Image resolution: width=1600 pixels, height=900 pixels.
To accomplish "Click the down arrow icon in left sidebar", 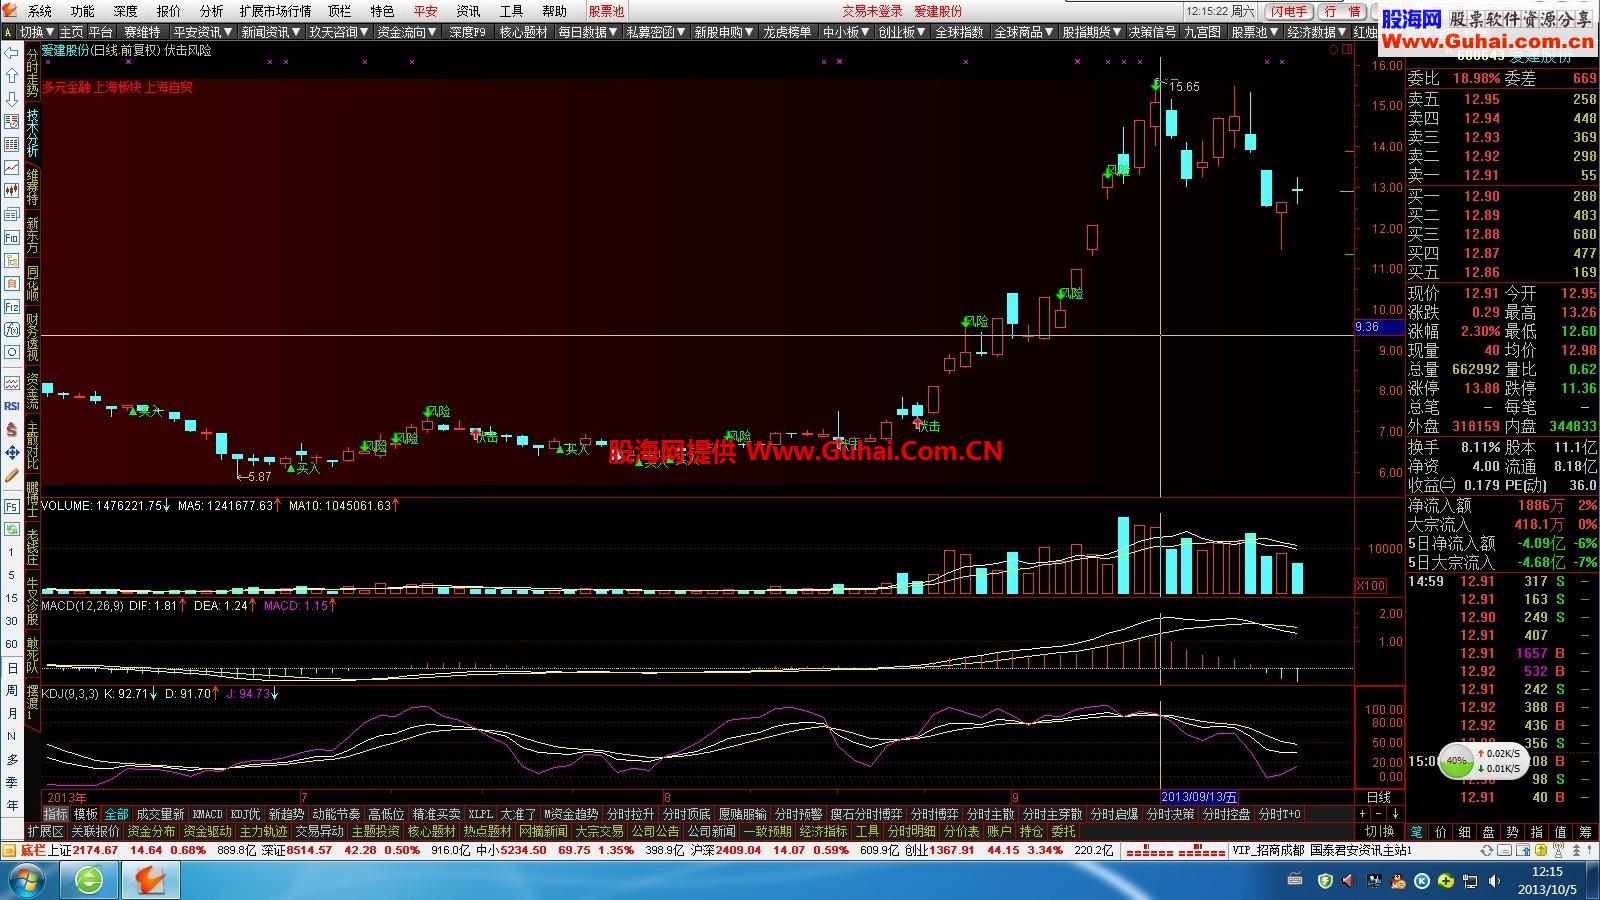I will tap(12, 99).
